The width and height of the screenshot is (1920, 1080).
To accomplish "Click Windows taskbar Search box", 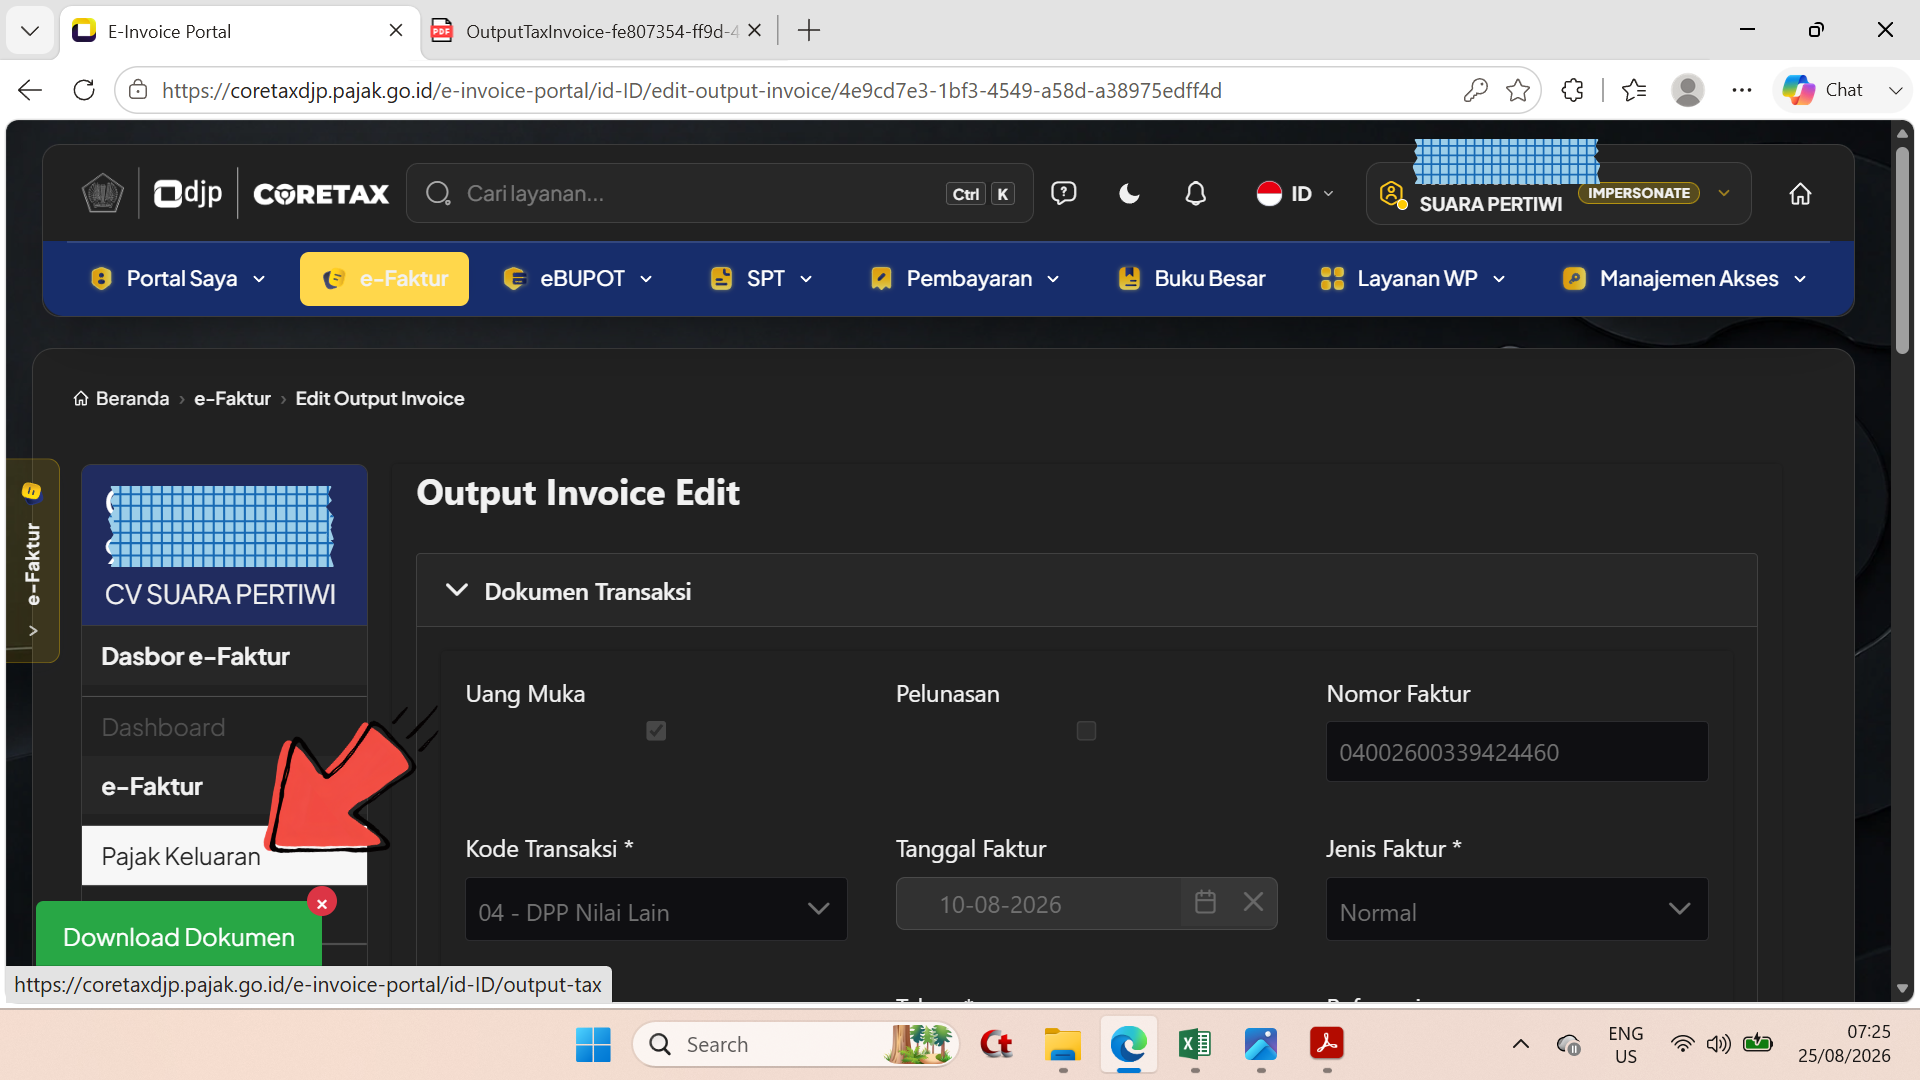I will coord(795,1044).
